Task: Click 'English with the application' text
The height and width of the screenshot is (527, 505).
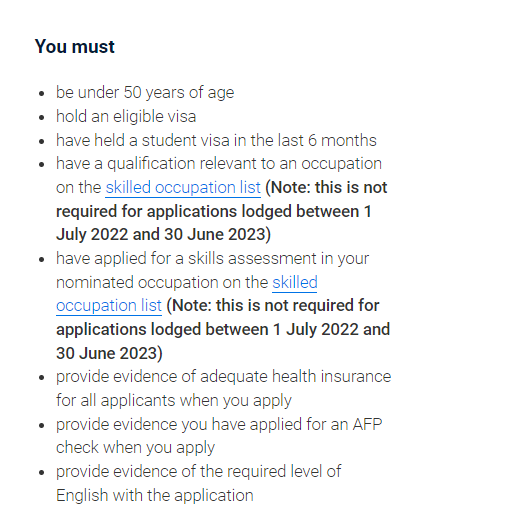Action: [x=155, y=495]
